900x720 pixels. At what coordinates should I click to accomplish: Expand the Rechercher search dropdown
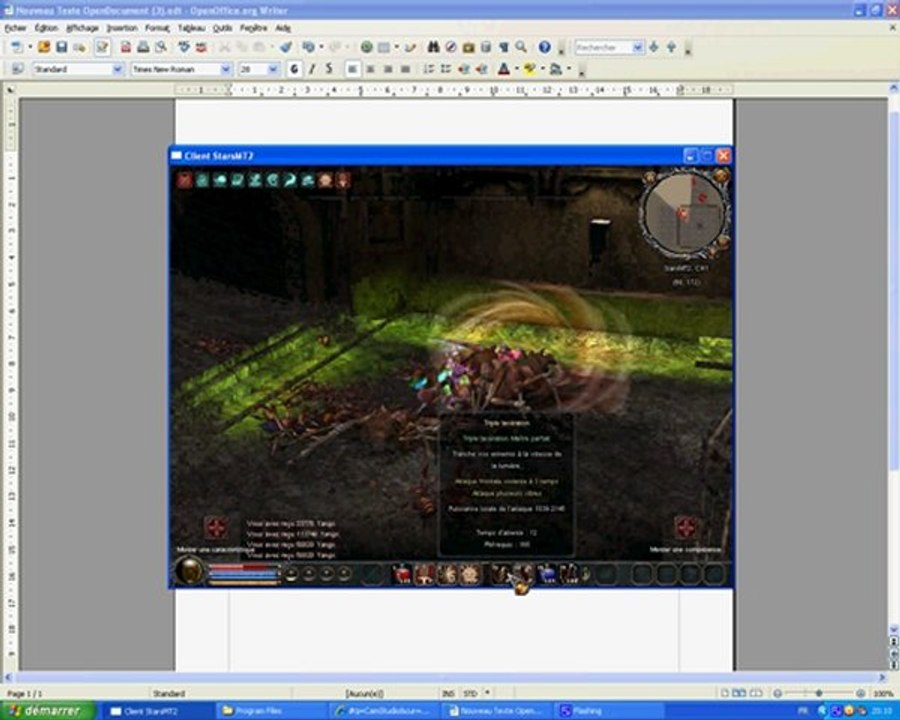pyautogui.click(x=638, y=48)
